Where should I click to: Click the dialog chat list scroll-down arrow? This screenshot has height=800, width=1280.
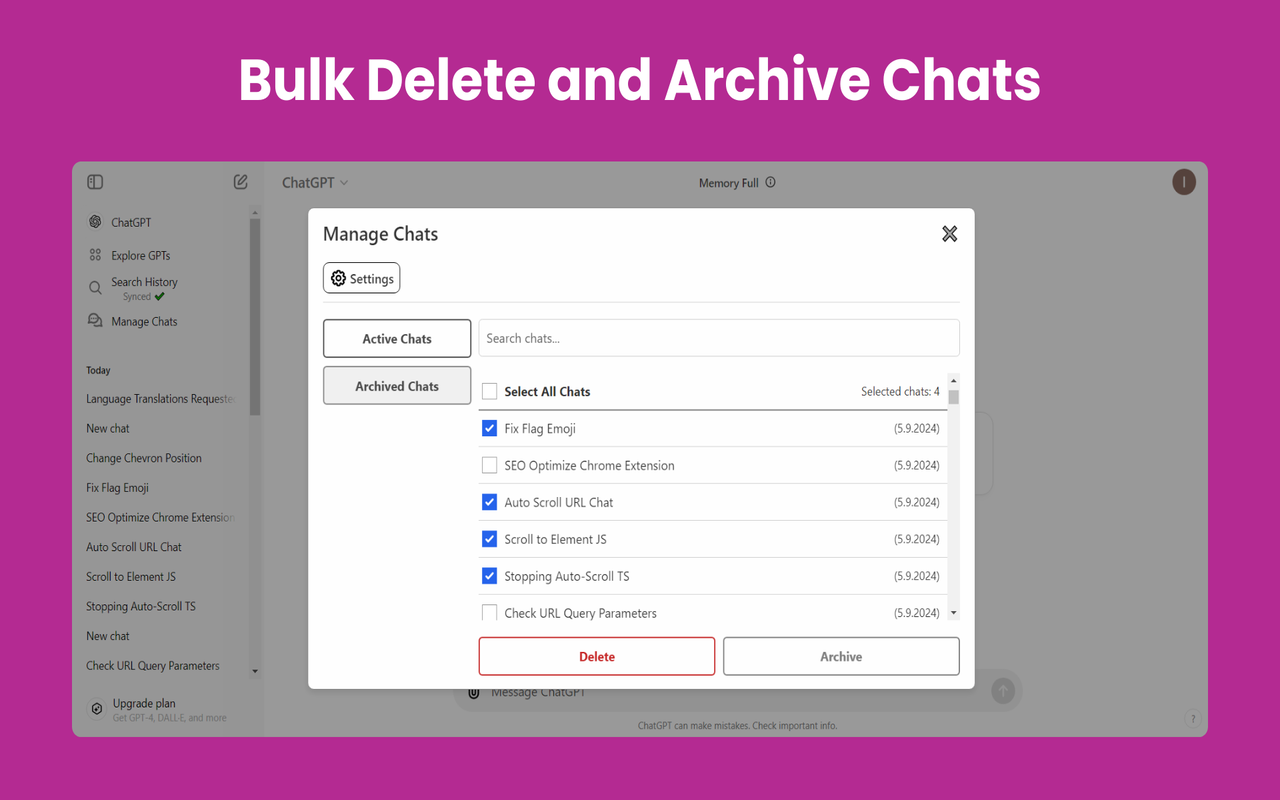pyautogui.click(x=954, y=613)
